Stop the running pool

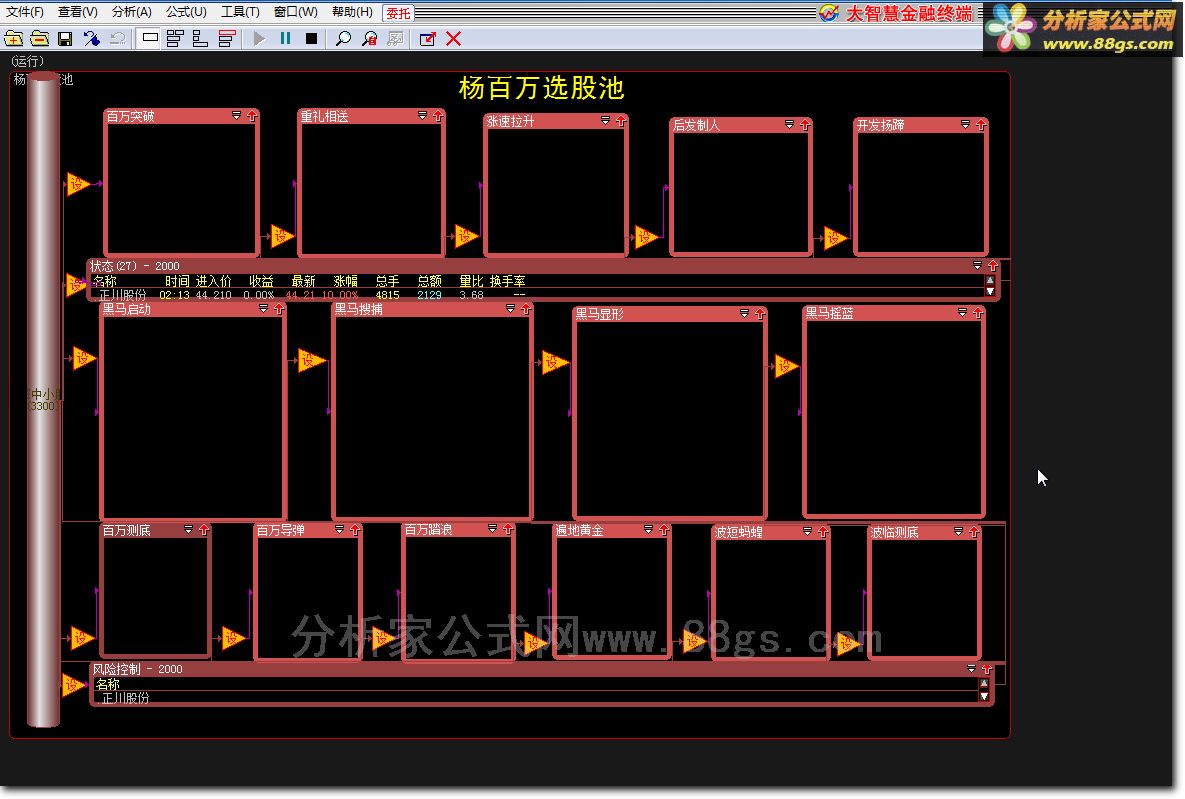[311, 39]
